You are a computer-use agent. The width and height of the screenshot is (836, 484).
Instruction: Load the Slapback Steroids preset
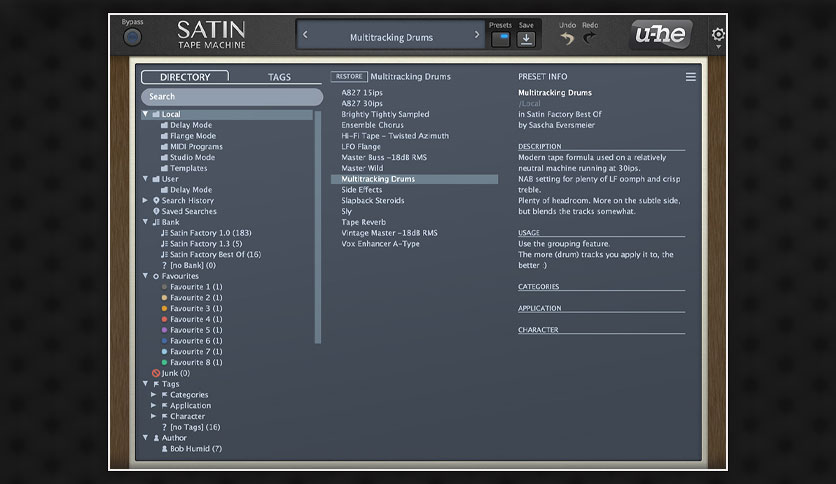click(373, 200)
